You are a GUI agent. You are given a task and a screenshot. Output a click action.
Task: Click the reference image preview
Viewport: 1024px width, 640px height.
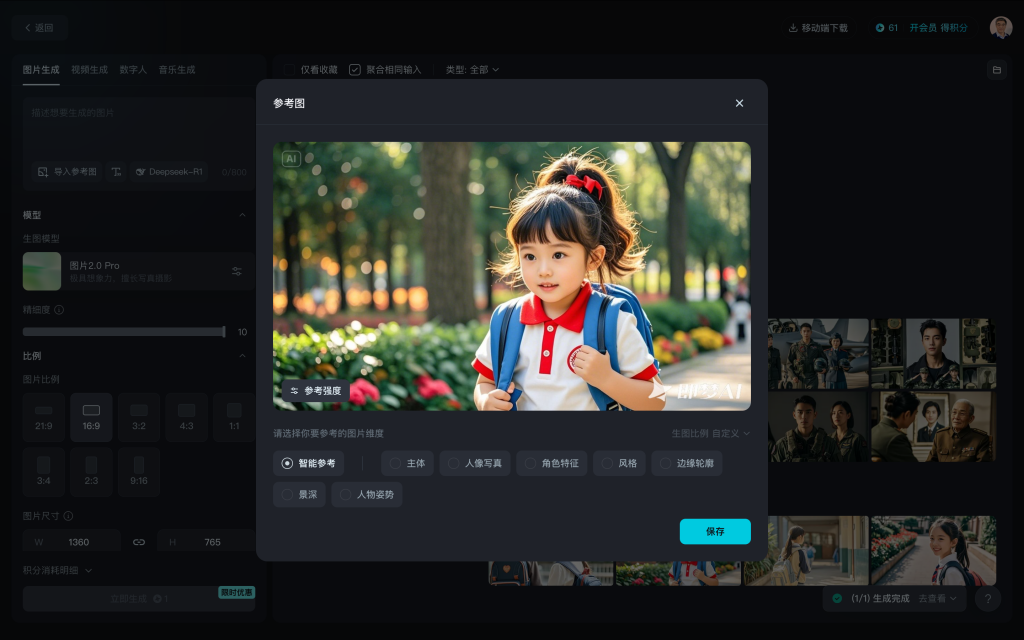tap(512, 276)
